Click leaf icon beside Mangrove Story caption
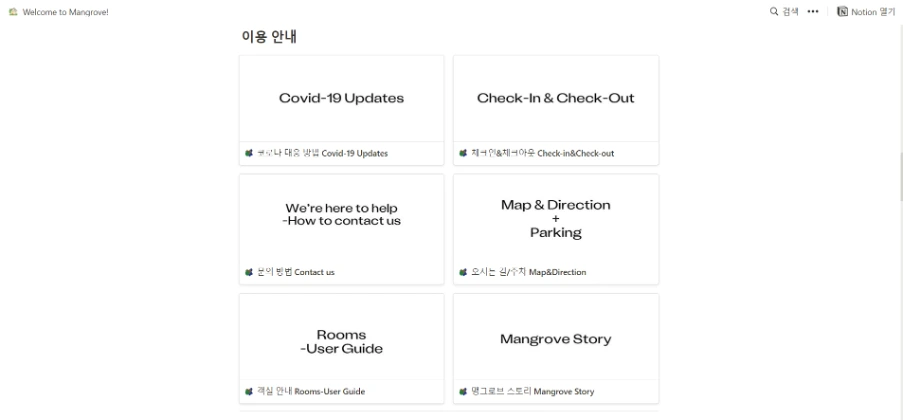904x420 pixels. (463, 391)
